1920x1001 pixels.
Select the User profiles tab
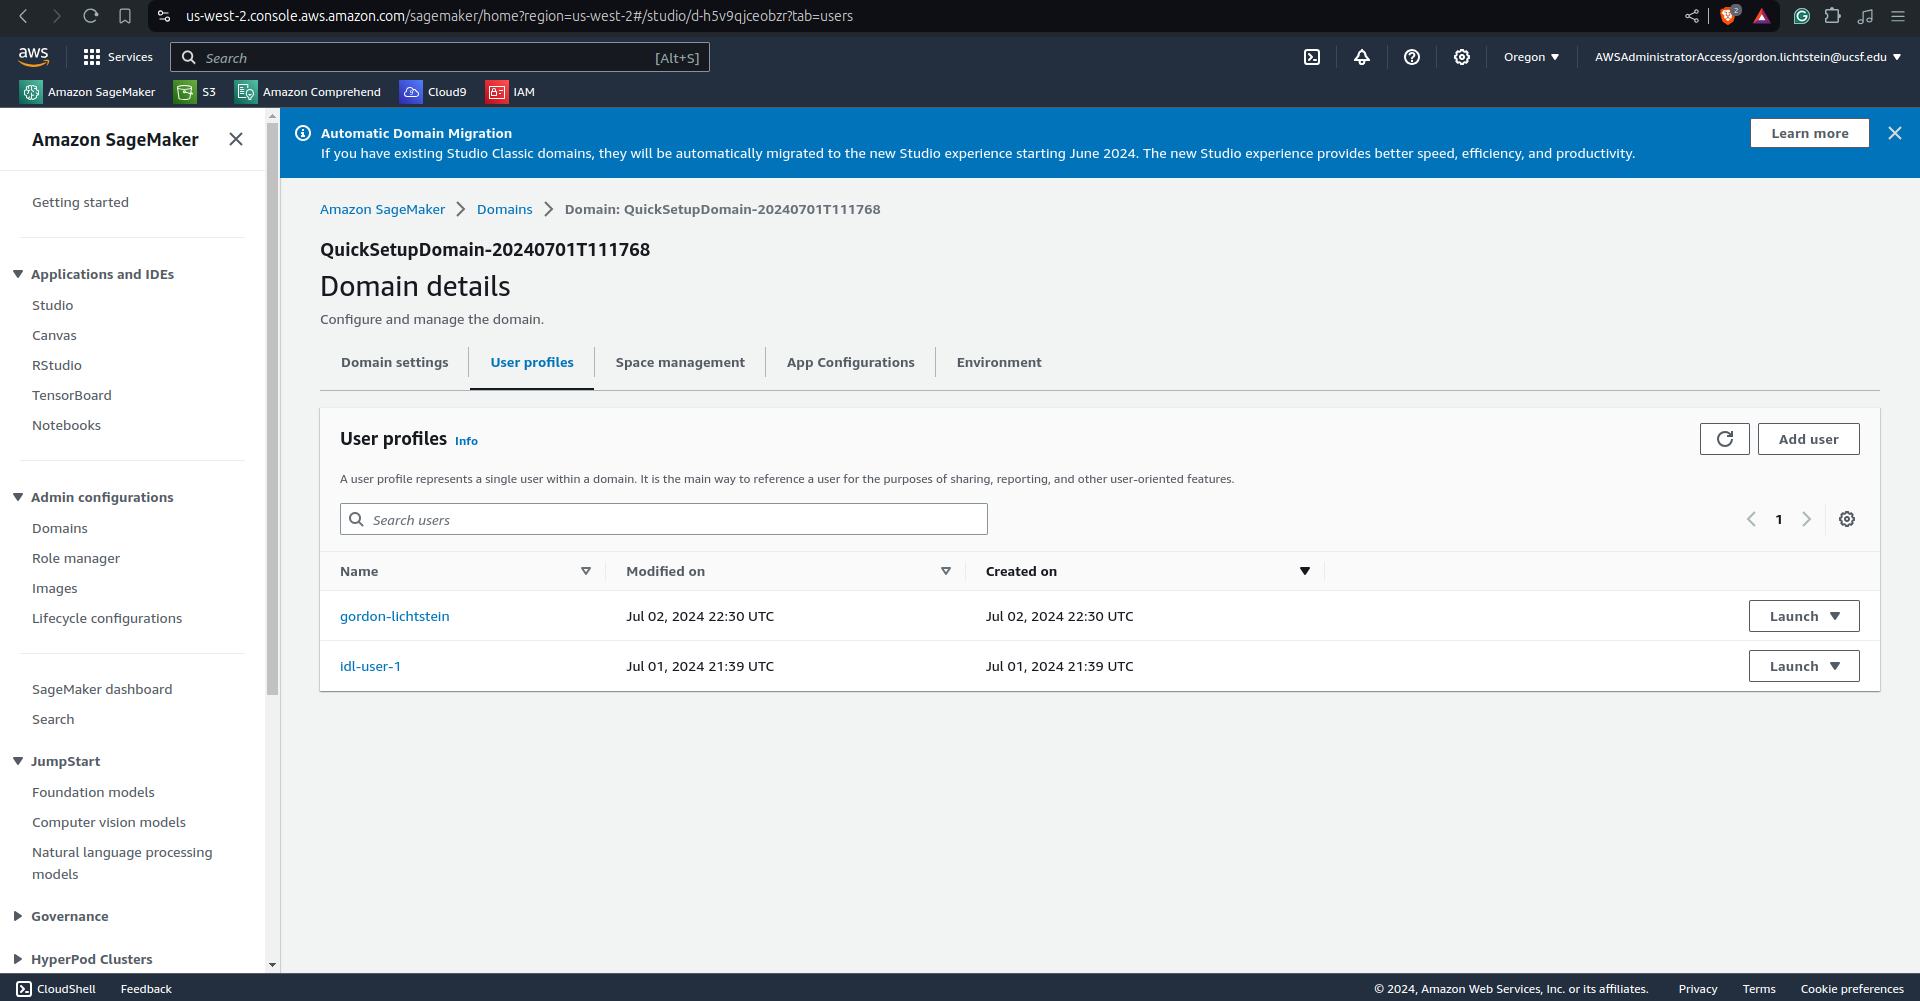(x=532, y=362)
